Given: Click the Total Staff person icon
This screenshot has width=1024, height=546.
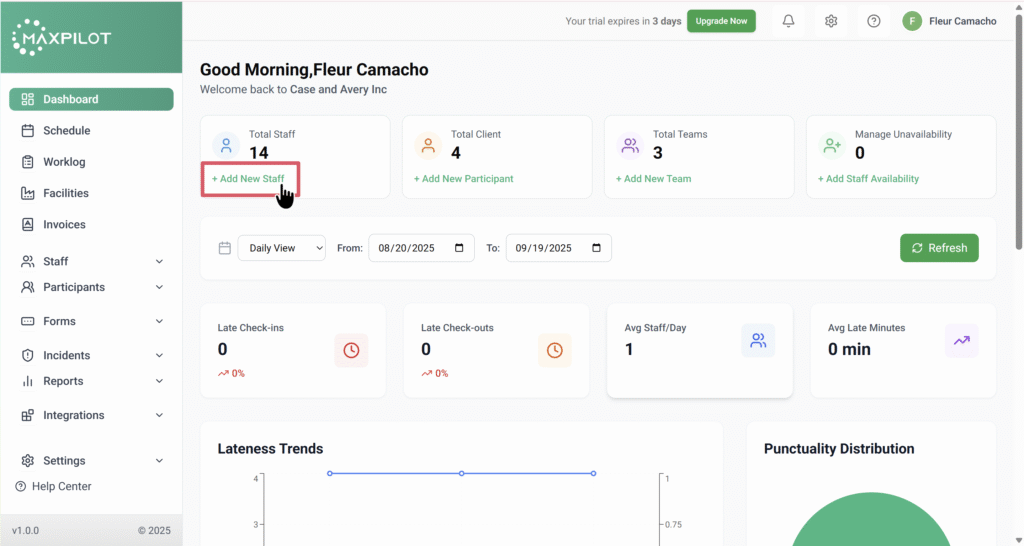Looking at the screenshot, I should [227, 146].
